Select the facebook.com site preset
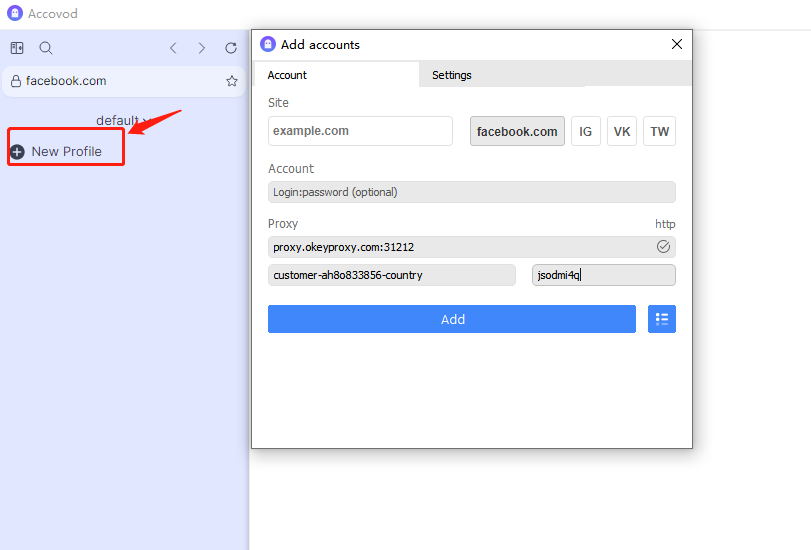This screenshot has width=811, height=550. tap(517, 131)
